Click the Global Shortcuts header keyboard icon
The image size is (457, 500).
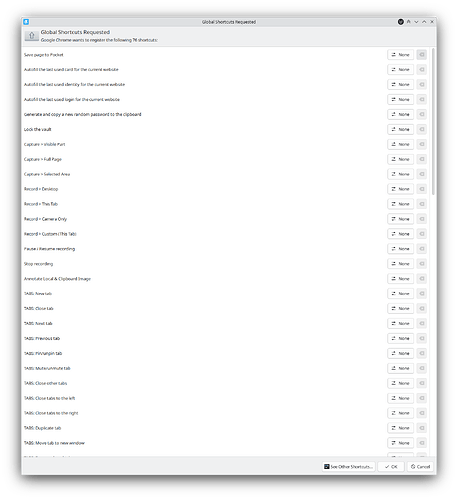32,36
